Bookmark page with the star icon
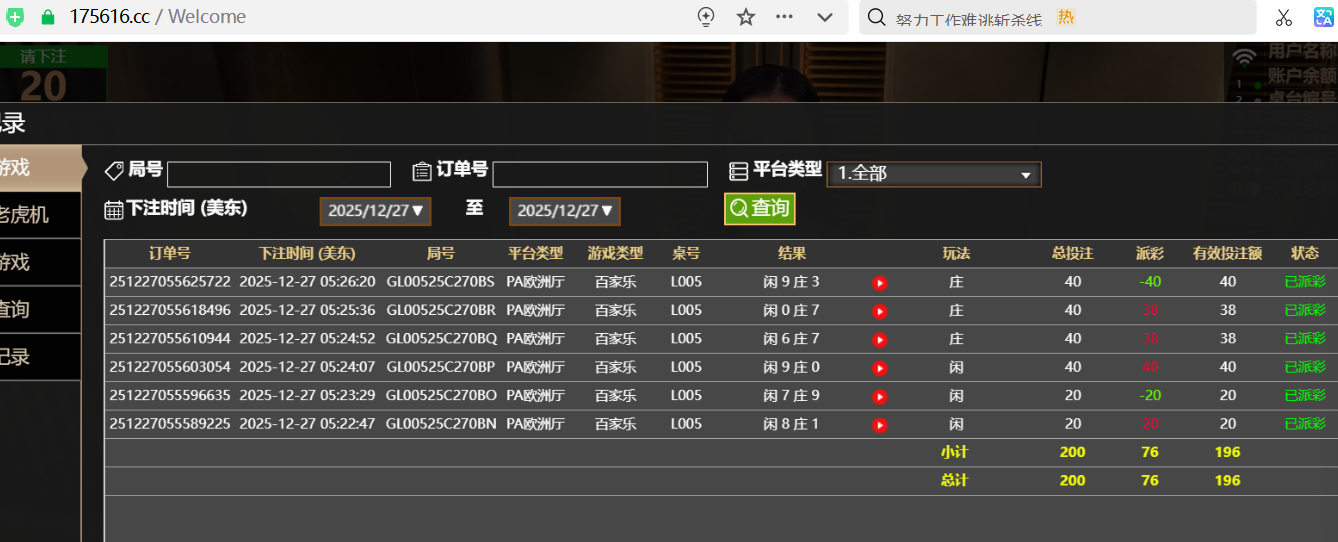The width and height of the screenshot is (1338, 542). click(746, 17)
